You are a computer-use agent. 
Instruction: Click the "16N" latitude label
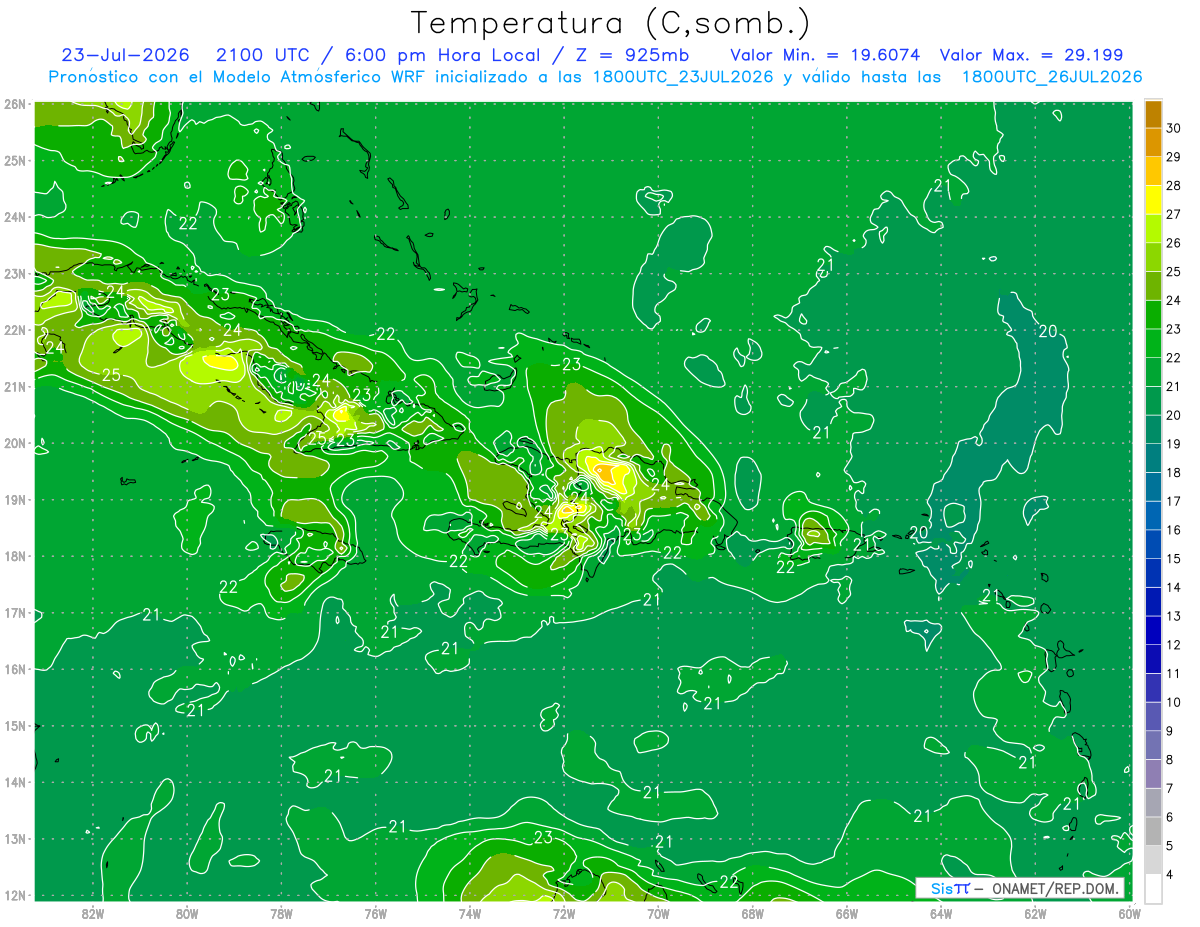pyautogui.click(x=15, y=669)
